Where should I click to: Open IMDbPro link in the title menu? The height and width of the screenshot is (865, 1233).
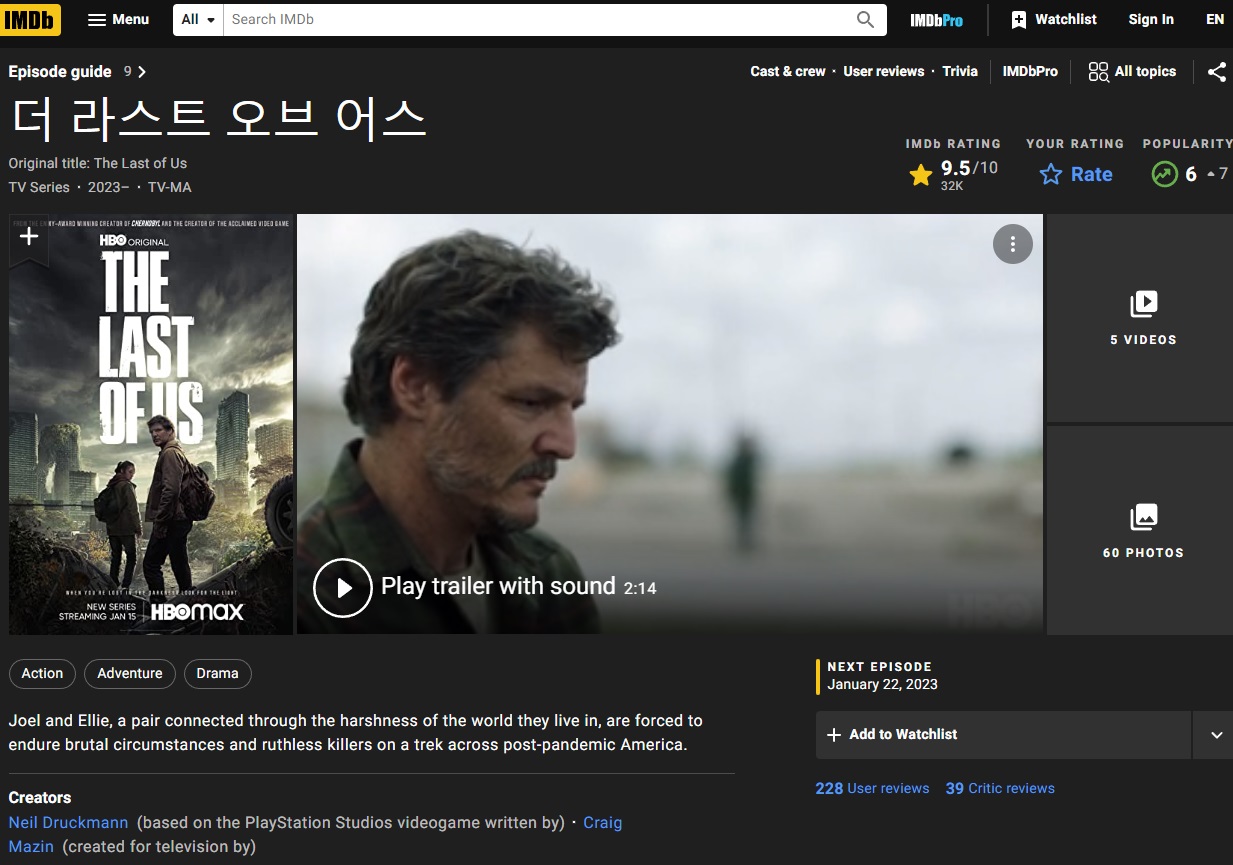pyautogui.click(x=1030, y=71)
